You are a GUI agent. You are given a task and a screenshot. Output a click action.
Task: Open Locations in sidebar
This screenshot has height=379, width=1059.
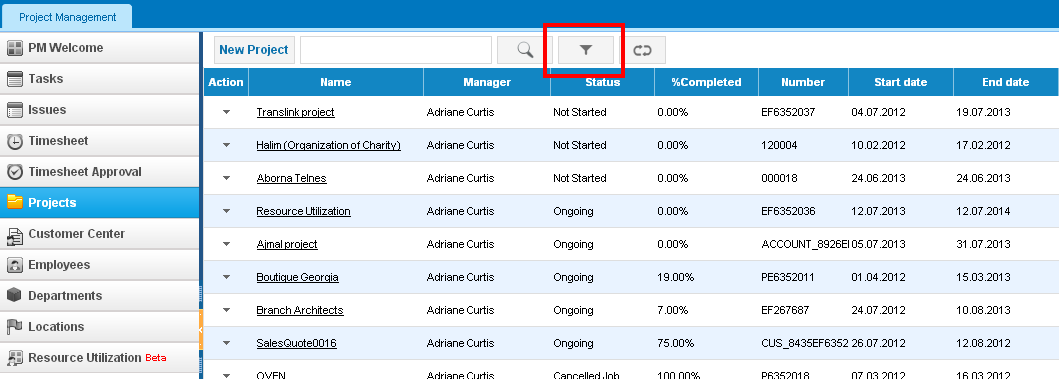pyautogui.click(x=99, y=327)
